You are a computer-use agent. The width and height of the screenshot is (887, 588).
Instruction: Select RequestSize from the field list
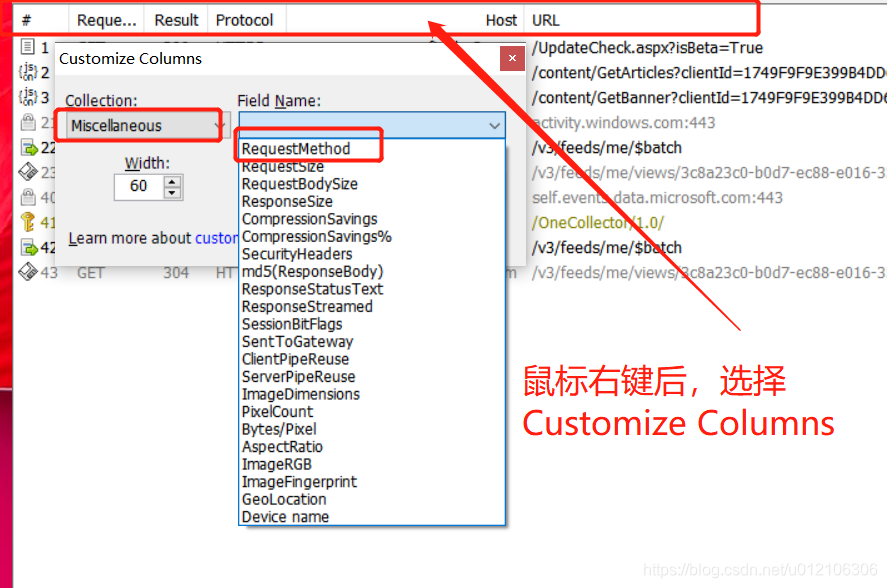(x=283, y=166)
